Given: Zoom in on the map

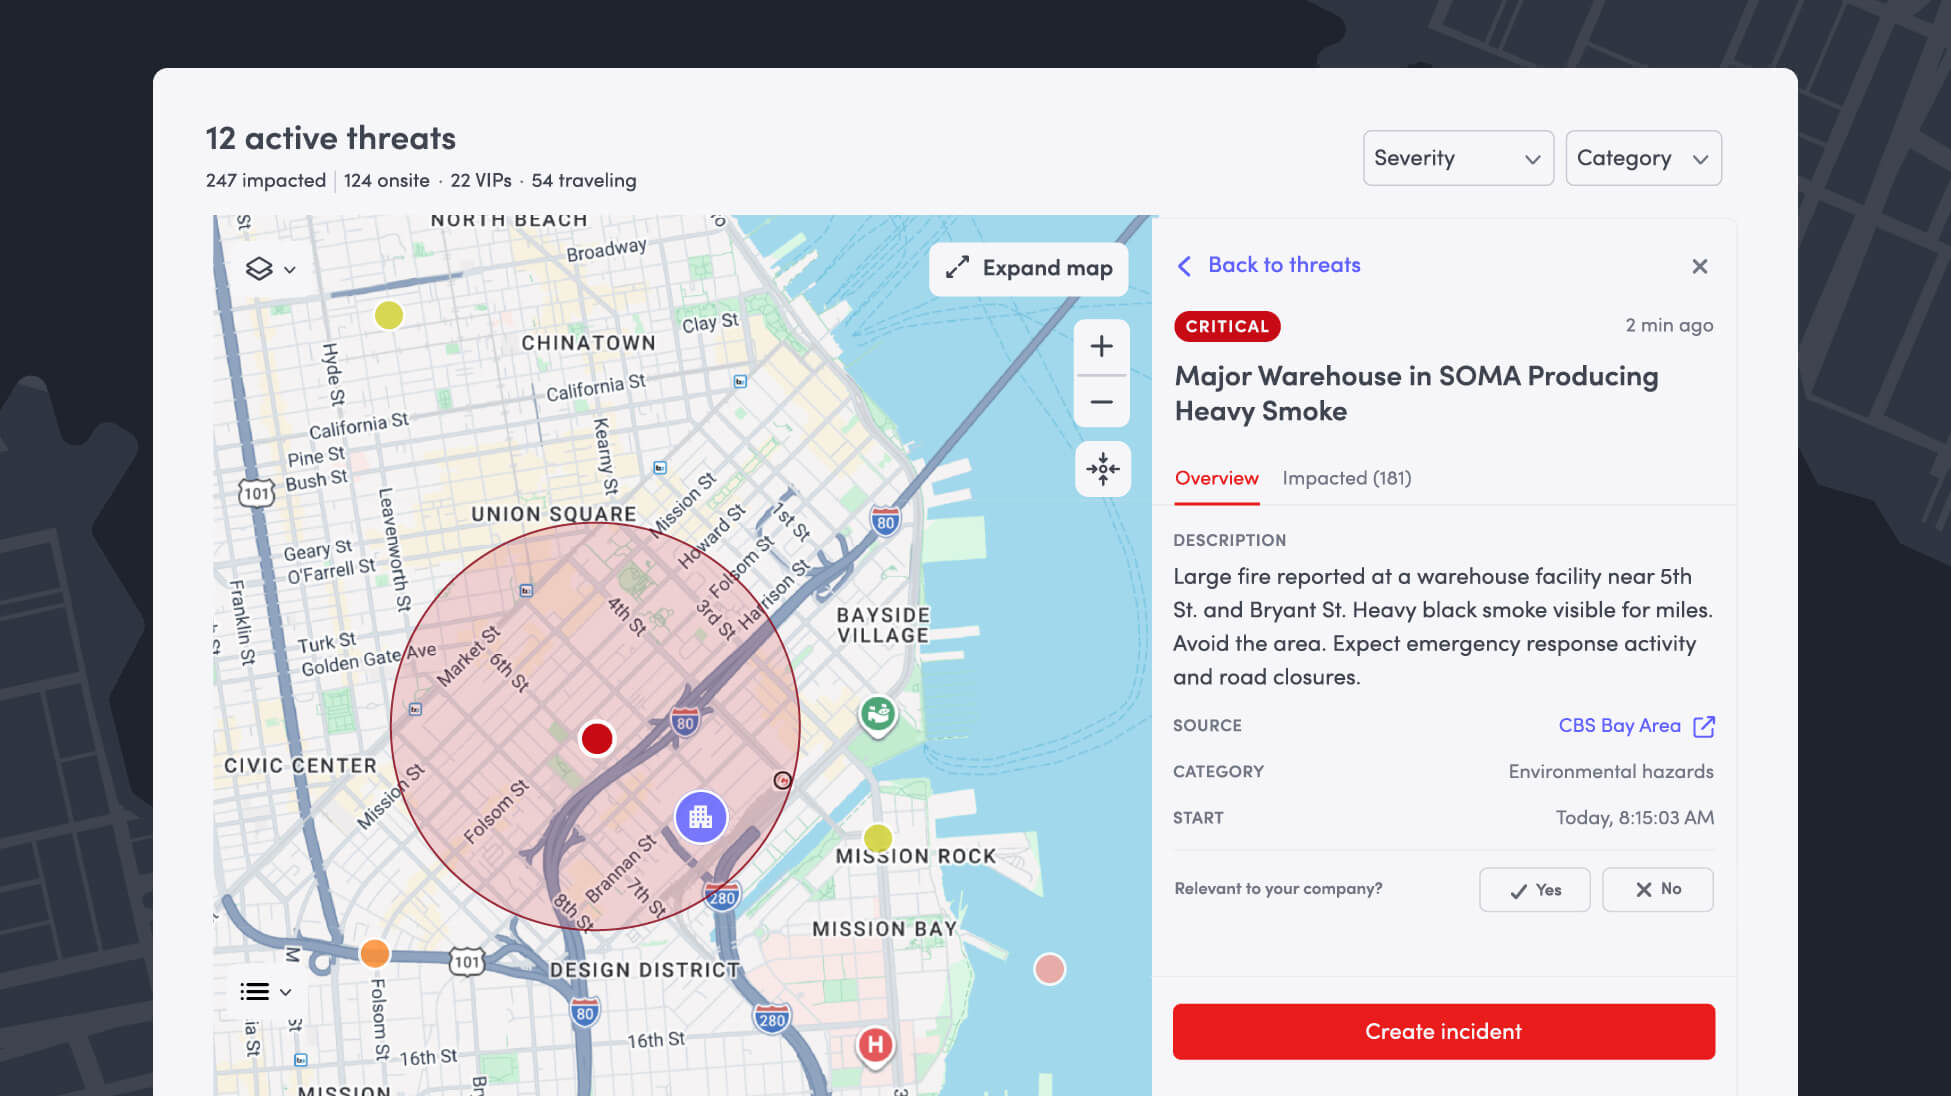Looking at the screenshot, I should [1102, 346].
